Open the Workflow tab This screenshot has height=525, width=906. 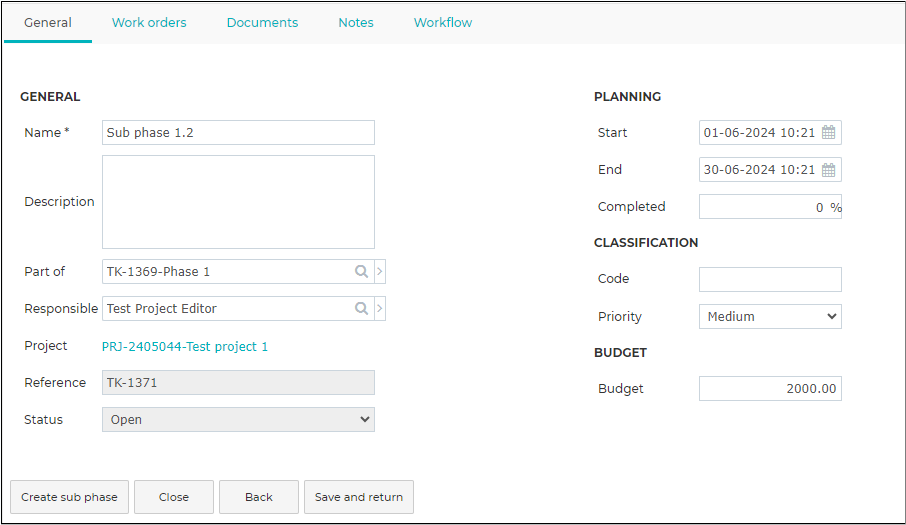(443, 23)
